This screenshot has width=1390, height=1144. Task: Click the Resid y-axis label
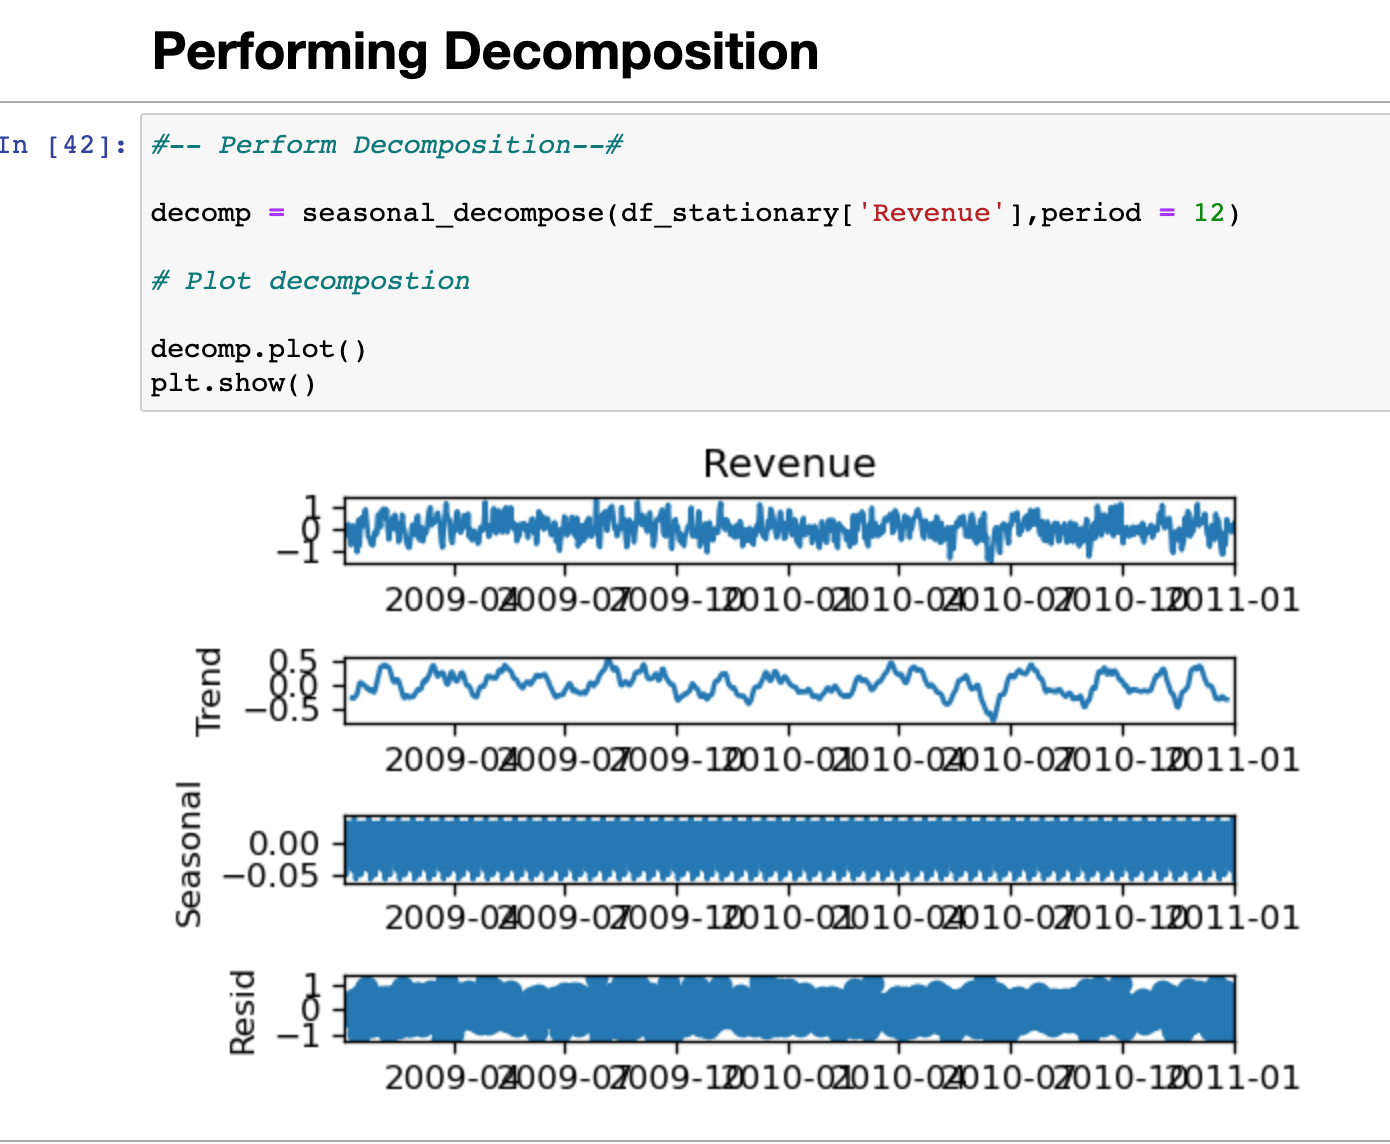point(242,1012)
